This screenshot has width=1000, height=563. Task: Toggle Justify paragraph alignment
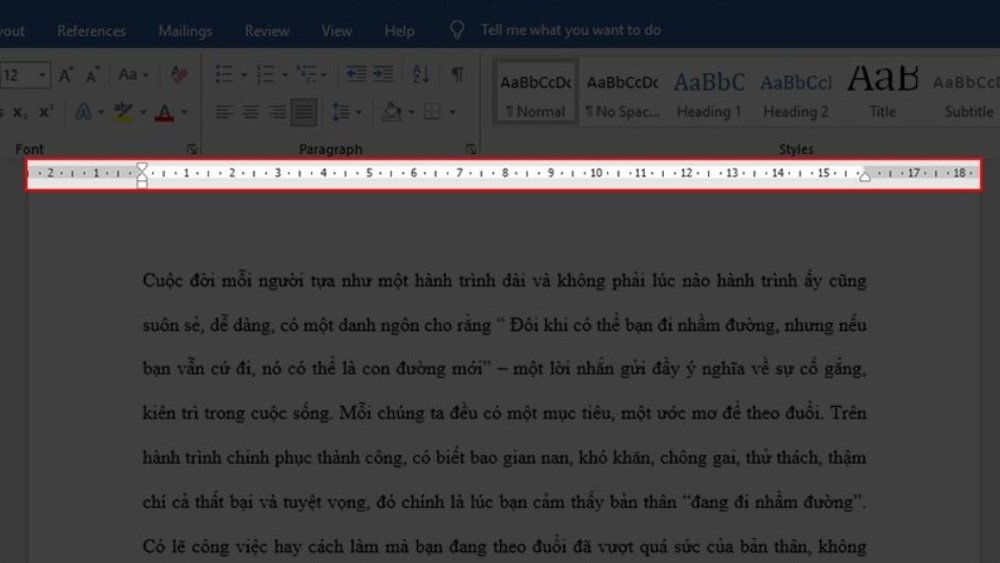(304, 112)
